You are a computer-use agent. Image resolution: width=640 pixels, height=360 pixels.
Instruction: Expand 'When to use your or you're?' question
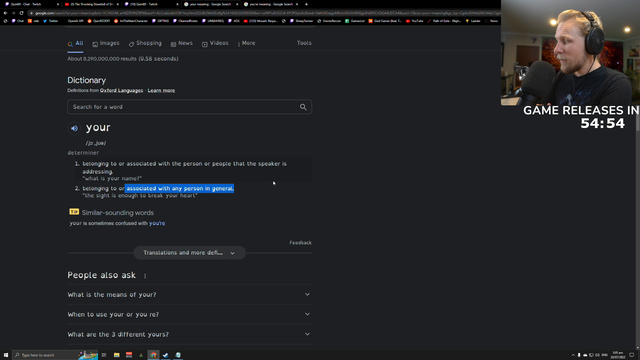click(x=189, y=314)
